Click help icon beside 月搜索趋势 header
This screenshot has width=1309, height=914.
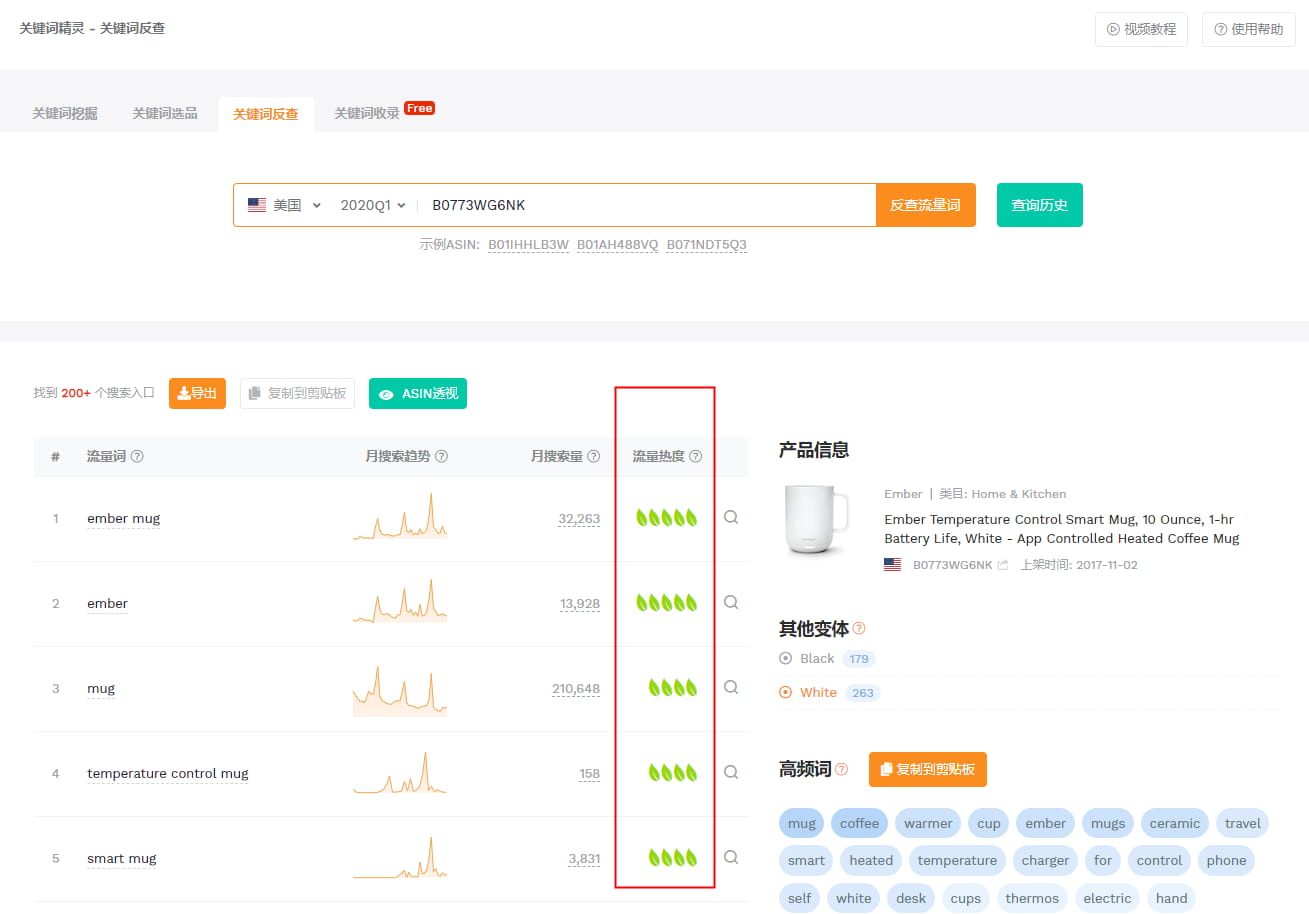tap(441, 457)
